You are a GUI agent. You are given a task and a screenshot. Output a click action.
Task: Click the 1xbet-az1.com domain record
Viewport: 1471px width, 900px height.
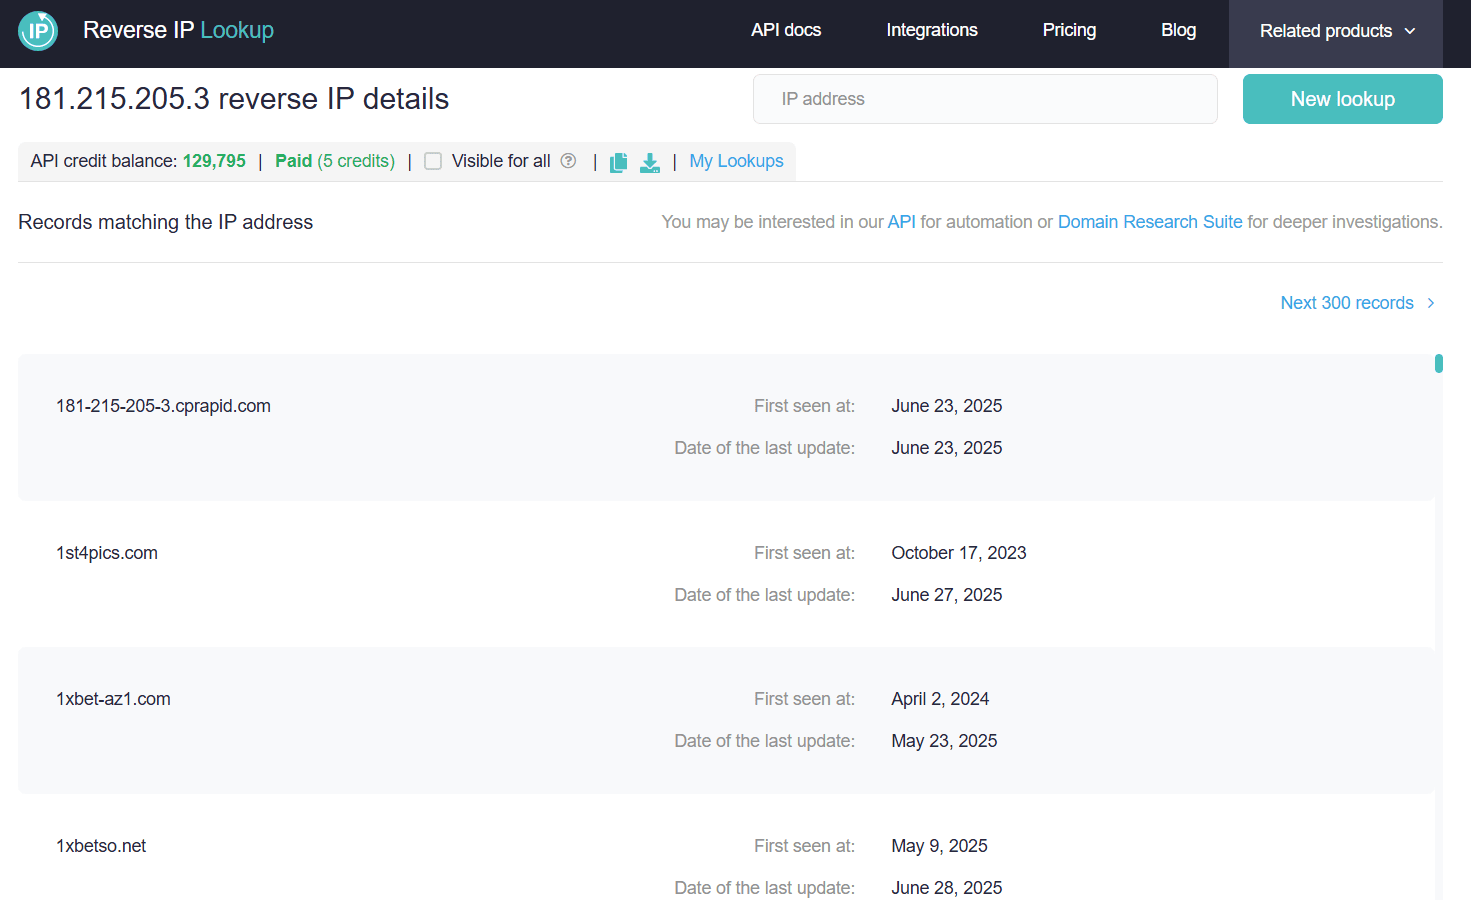(113, 699)
